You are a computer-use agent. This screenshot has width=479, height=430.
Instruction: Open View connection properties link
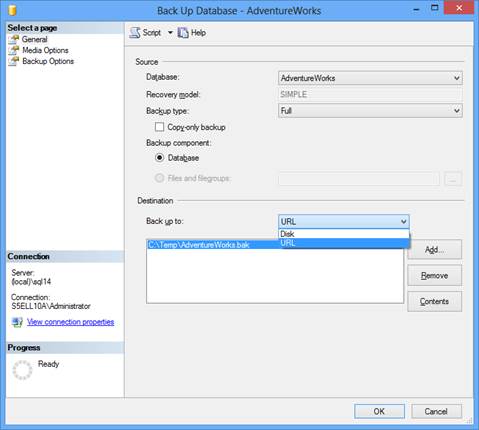(x=71, y=322)
